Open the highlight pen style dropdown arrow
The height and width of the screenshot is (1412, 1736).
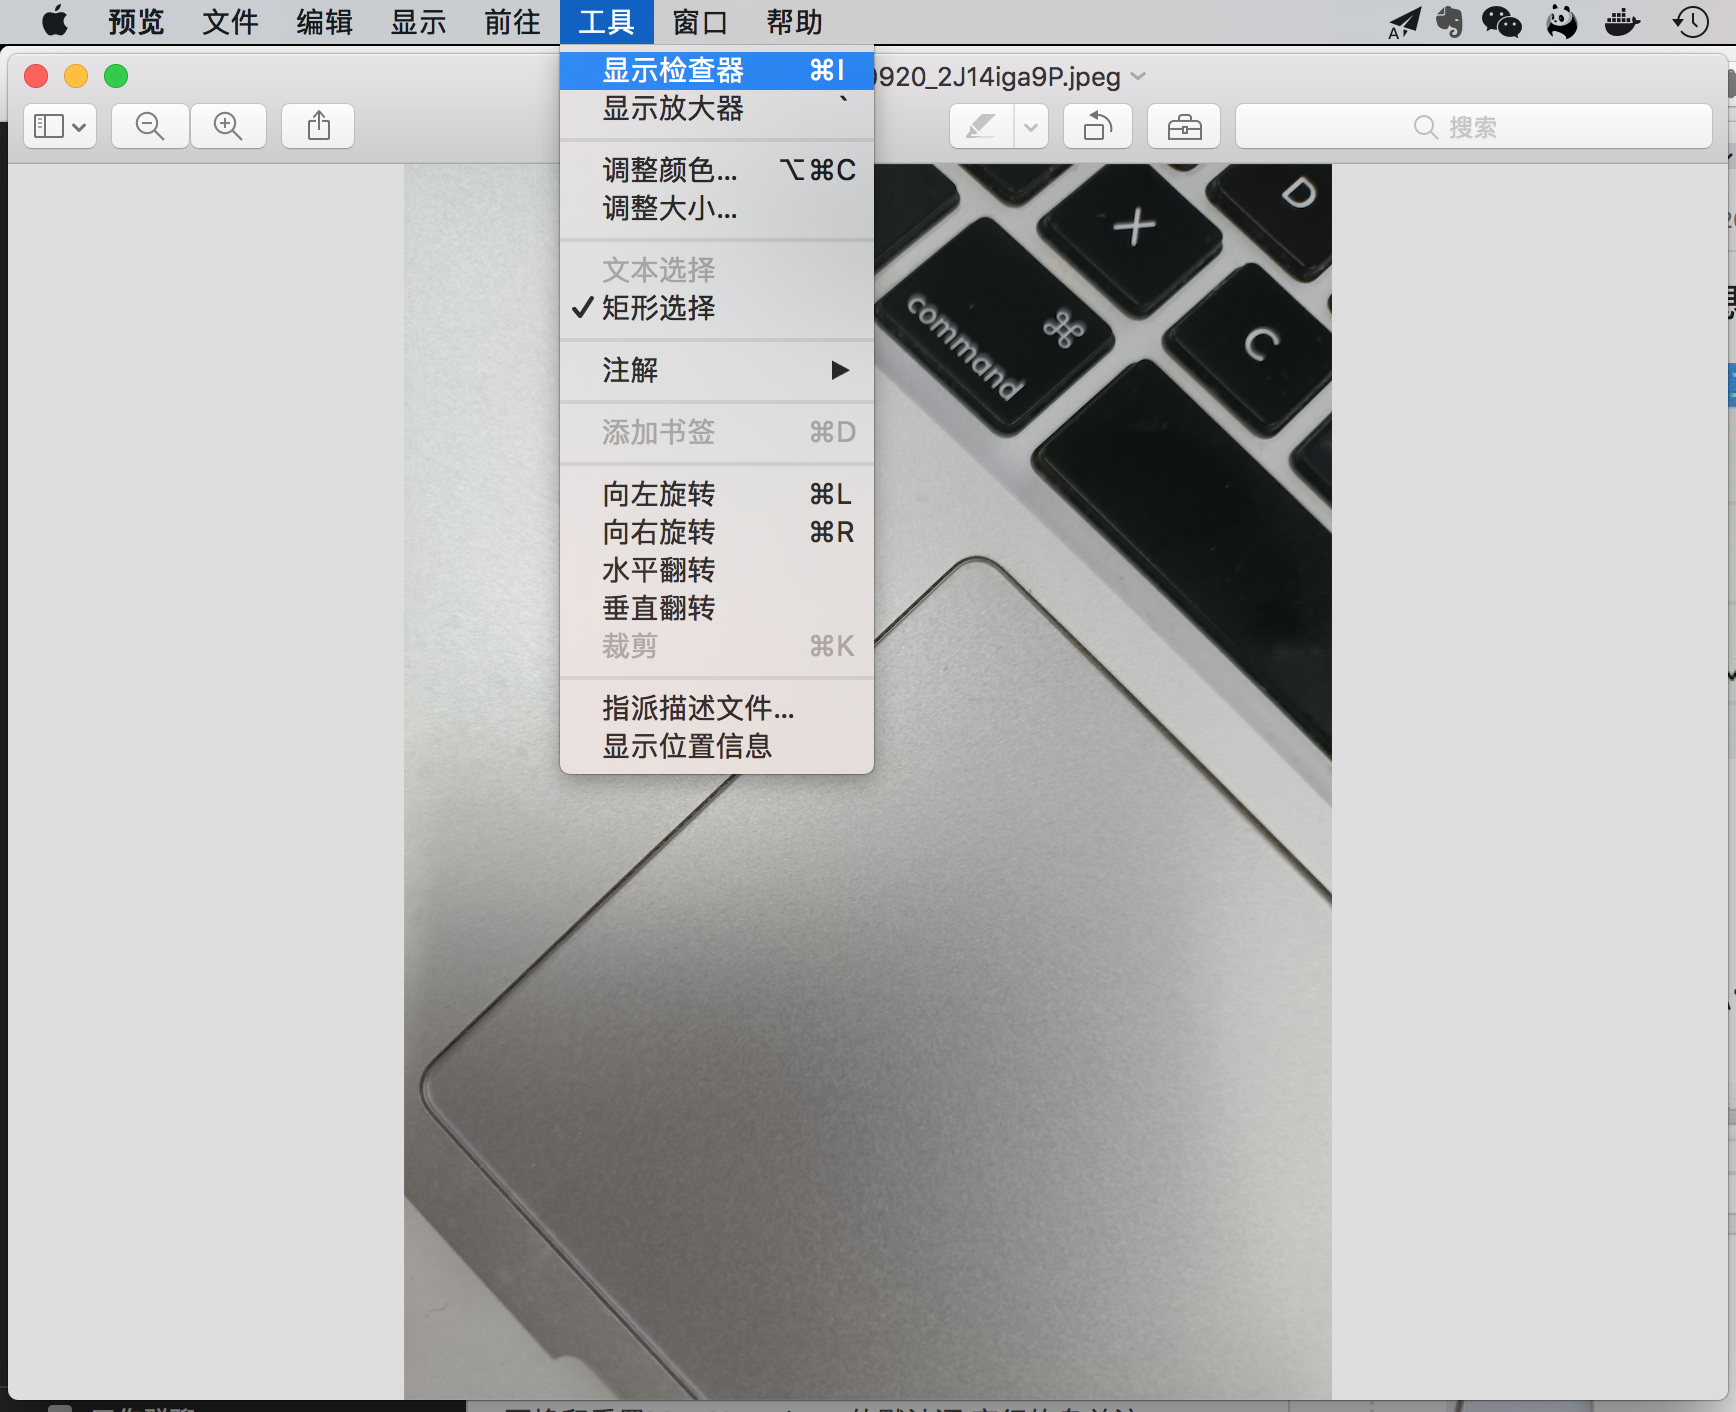[1031, 127]
